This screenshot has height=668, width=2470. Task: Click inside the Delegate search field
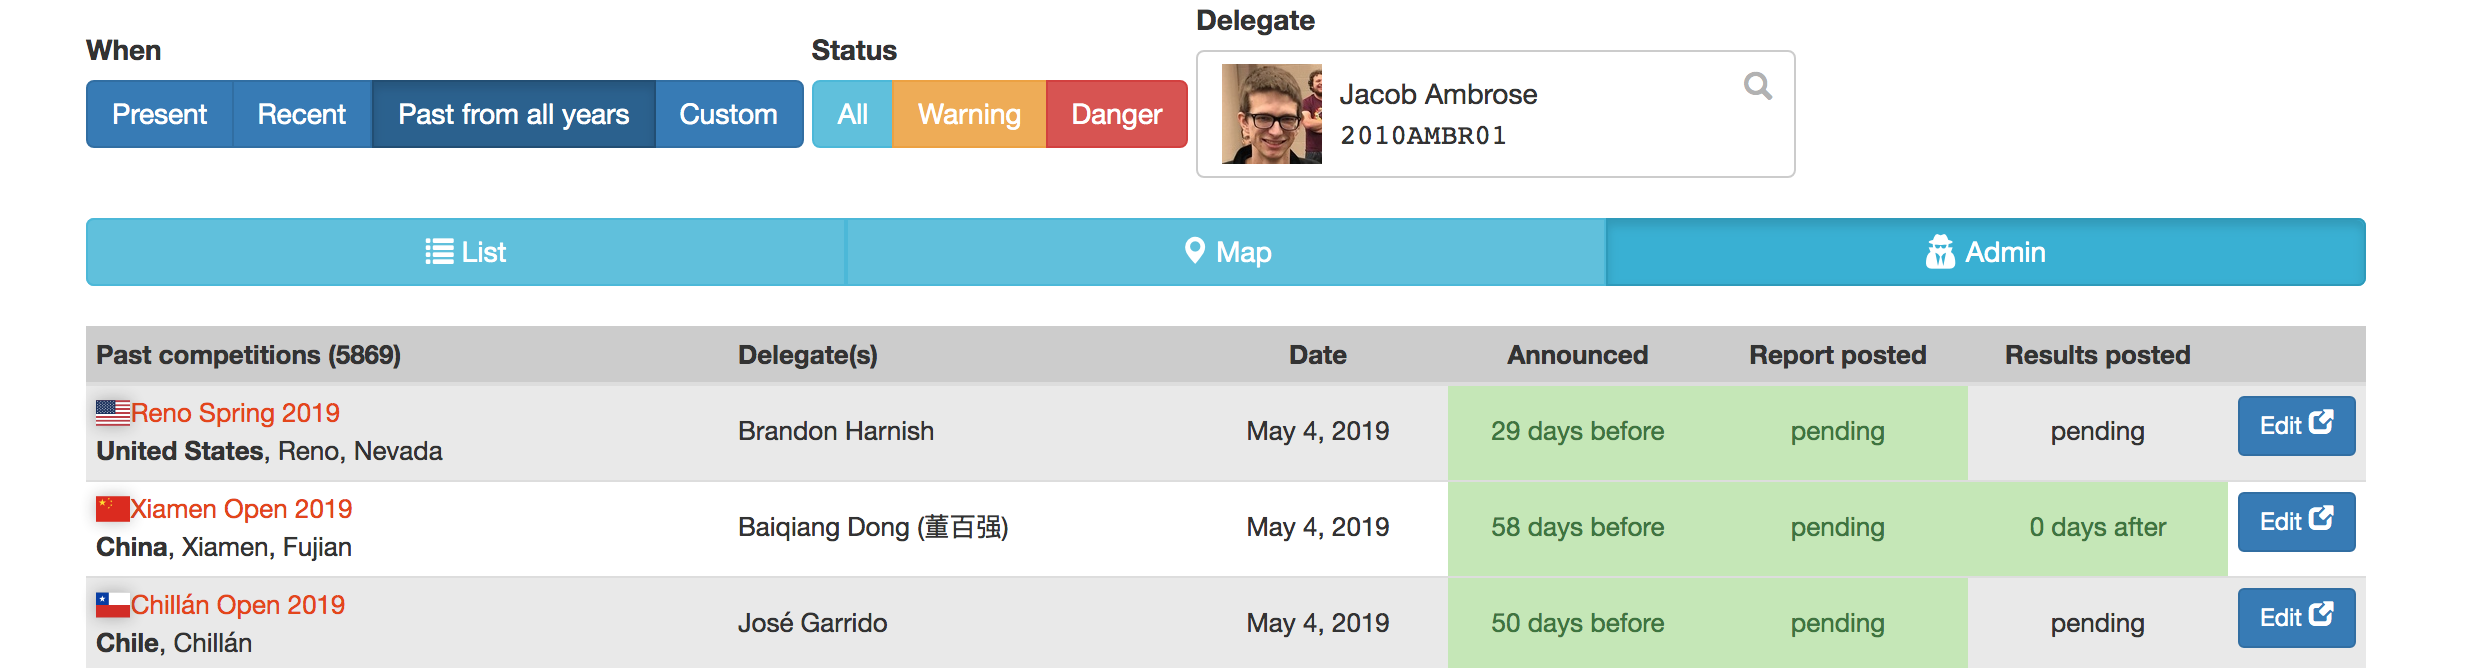pos(1495,114)
